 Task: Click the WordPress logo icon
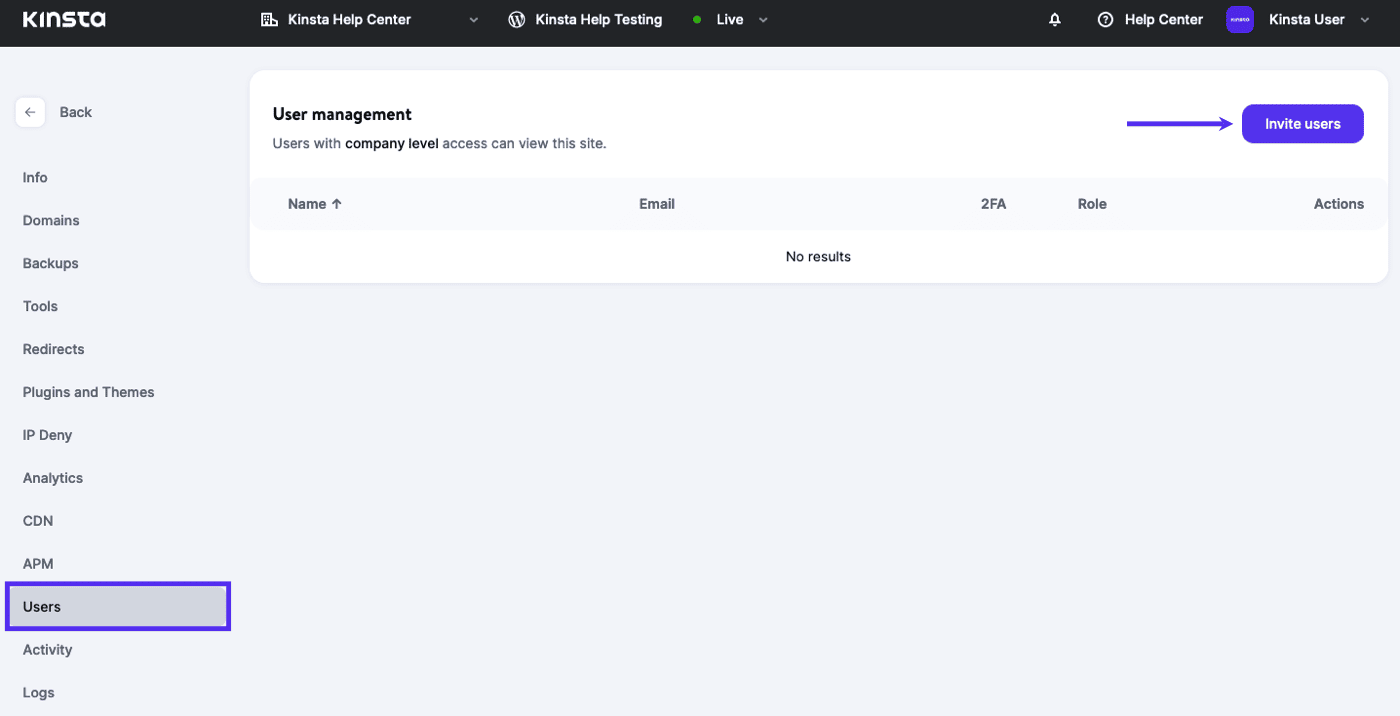coord(516,20)
